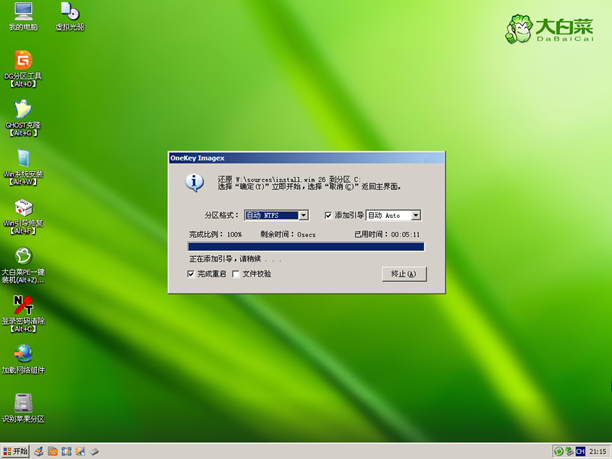Screen dimensions: 612x459
Task: Click the 终止(A) abort button
Action: [404, 273]
